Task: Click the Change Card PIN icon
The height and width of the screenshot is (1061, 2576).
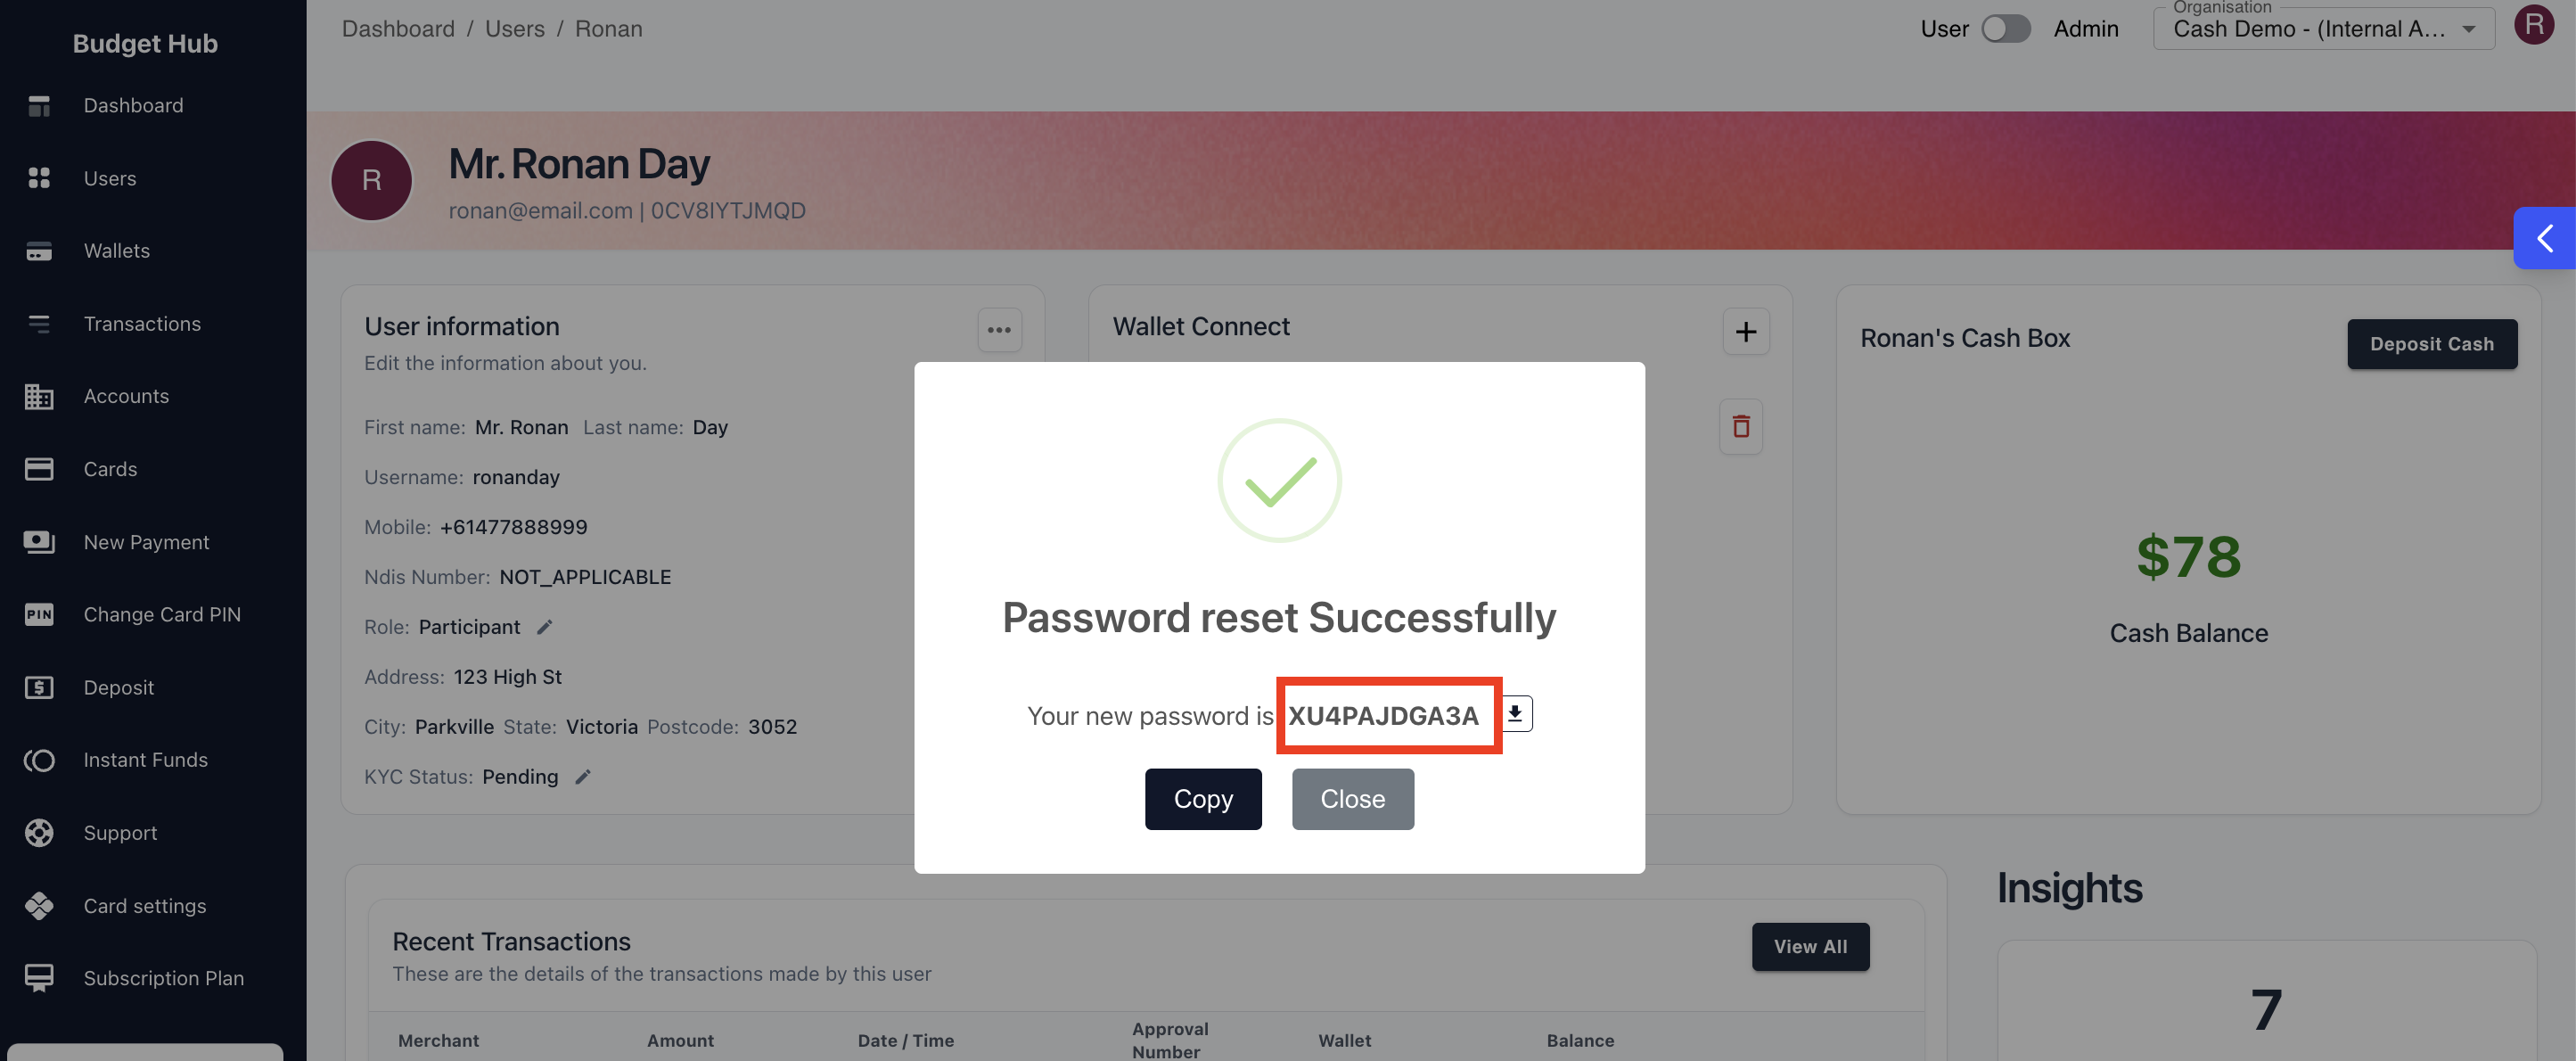Action: (39, 614)
